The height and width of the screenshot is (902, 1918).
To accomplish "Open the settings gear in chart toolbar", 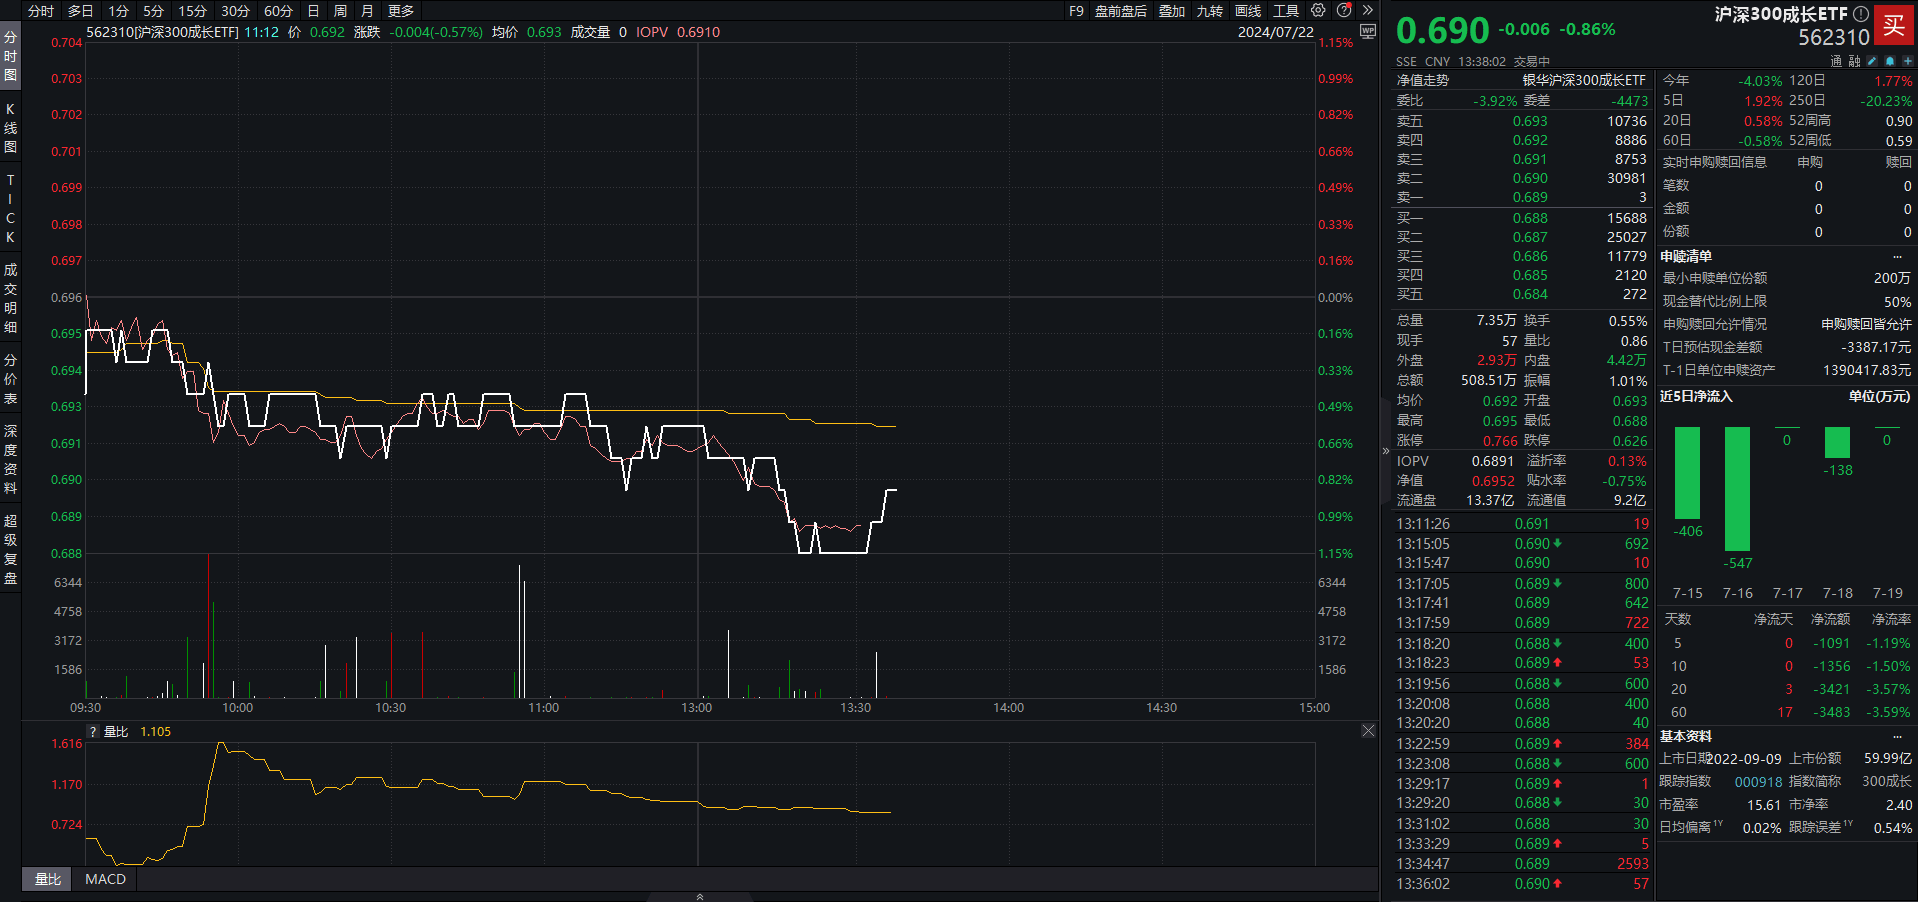I will click(x=1318, y=11).
